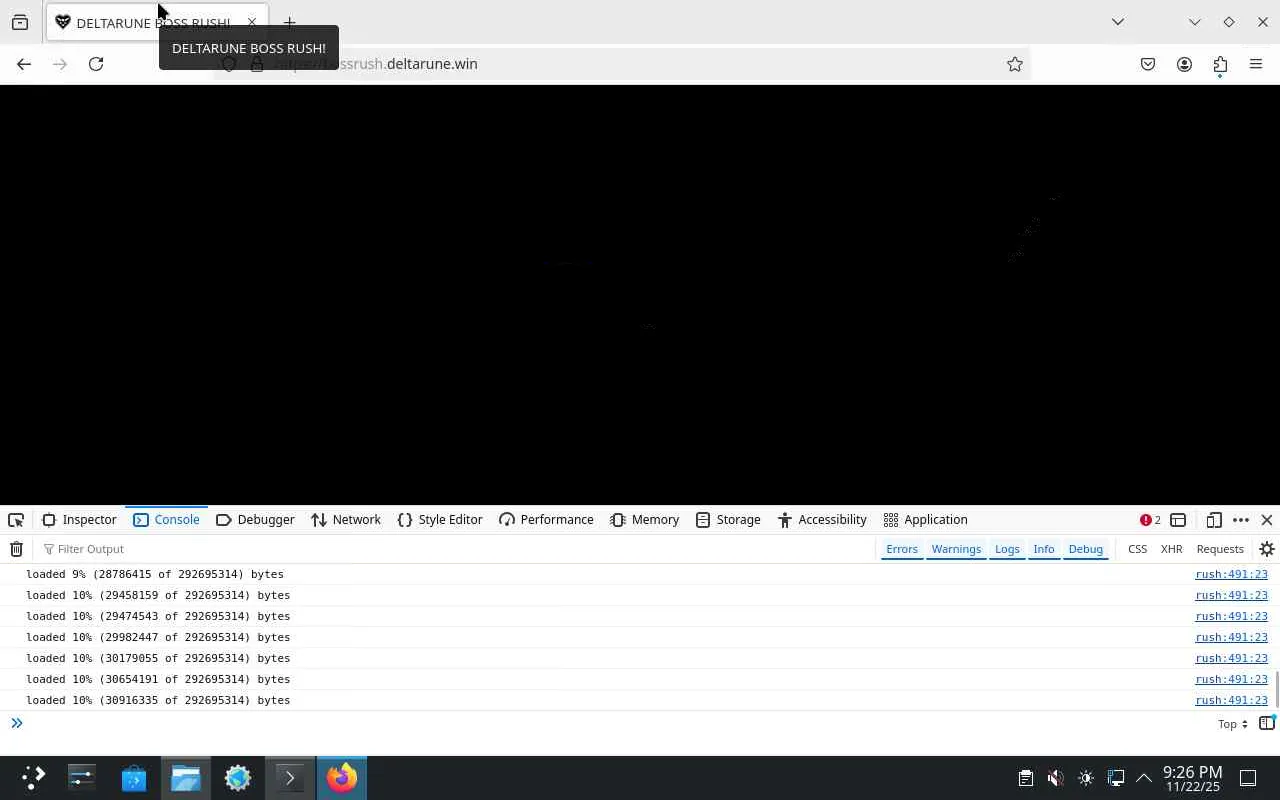
Task: Switch to the Application tab
Action: [925, 520]
